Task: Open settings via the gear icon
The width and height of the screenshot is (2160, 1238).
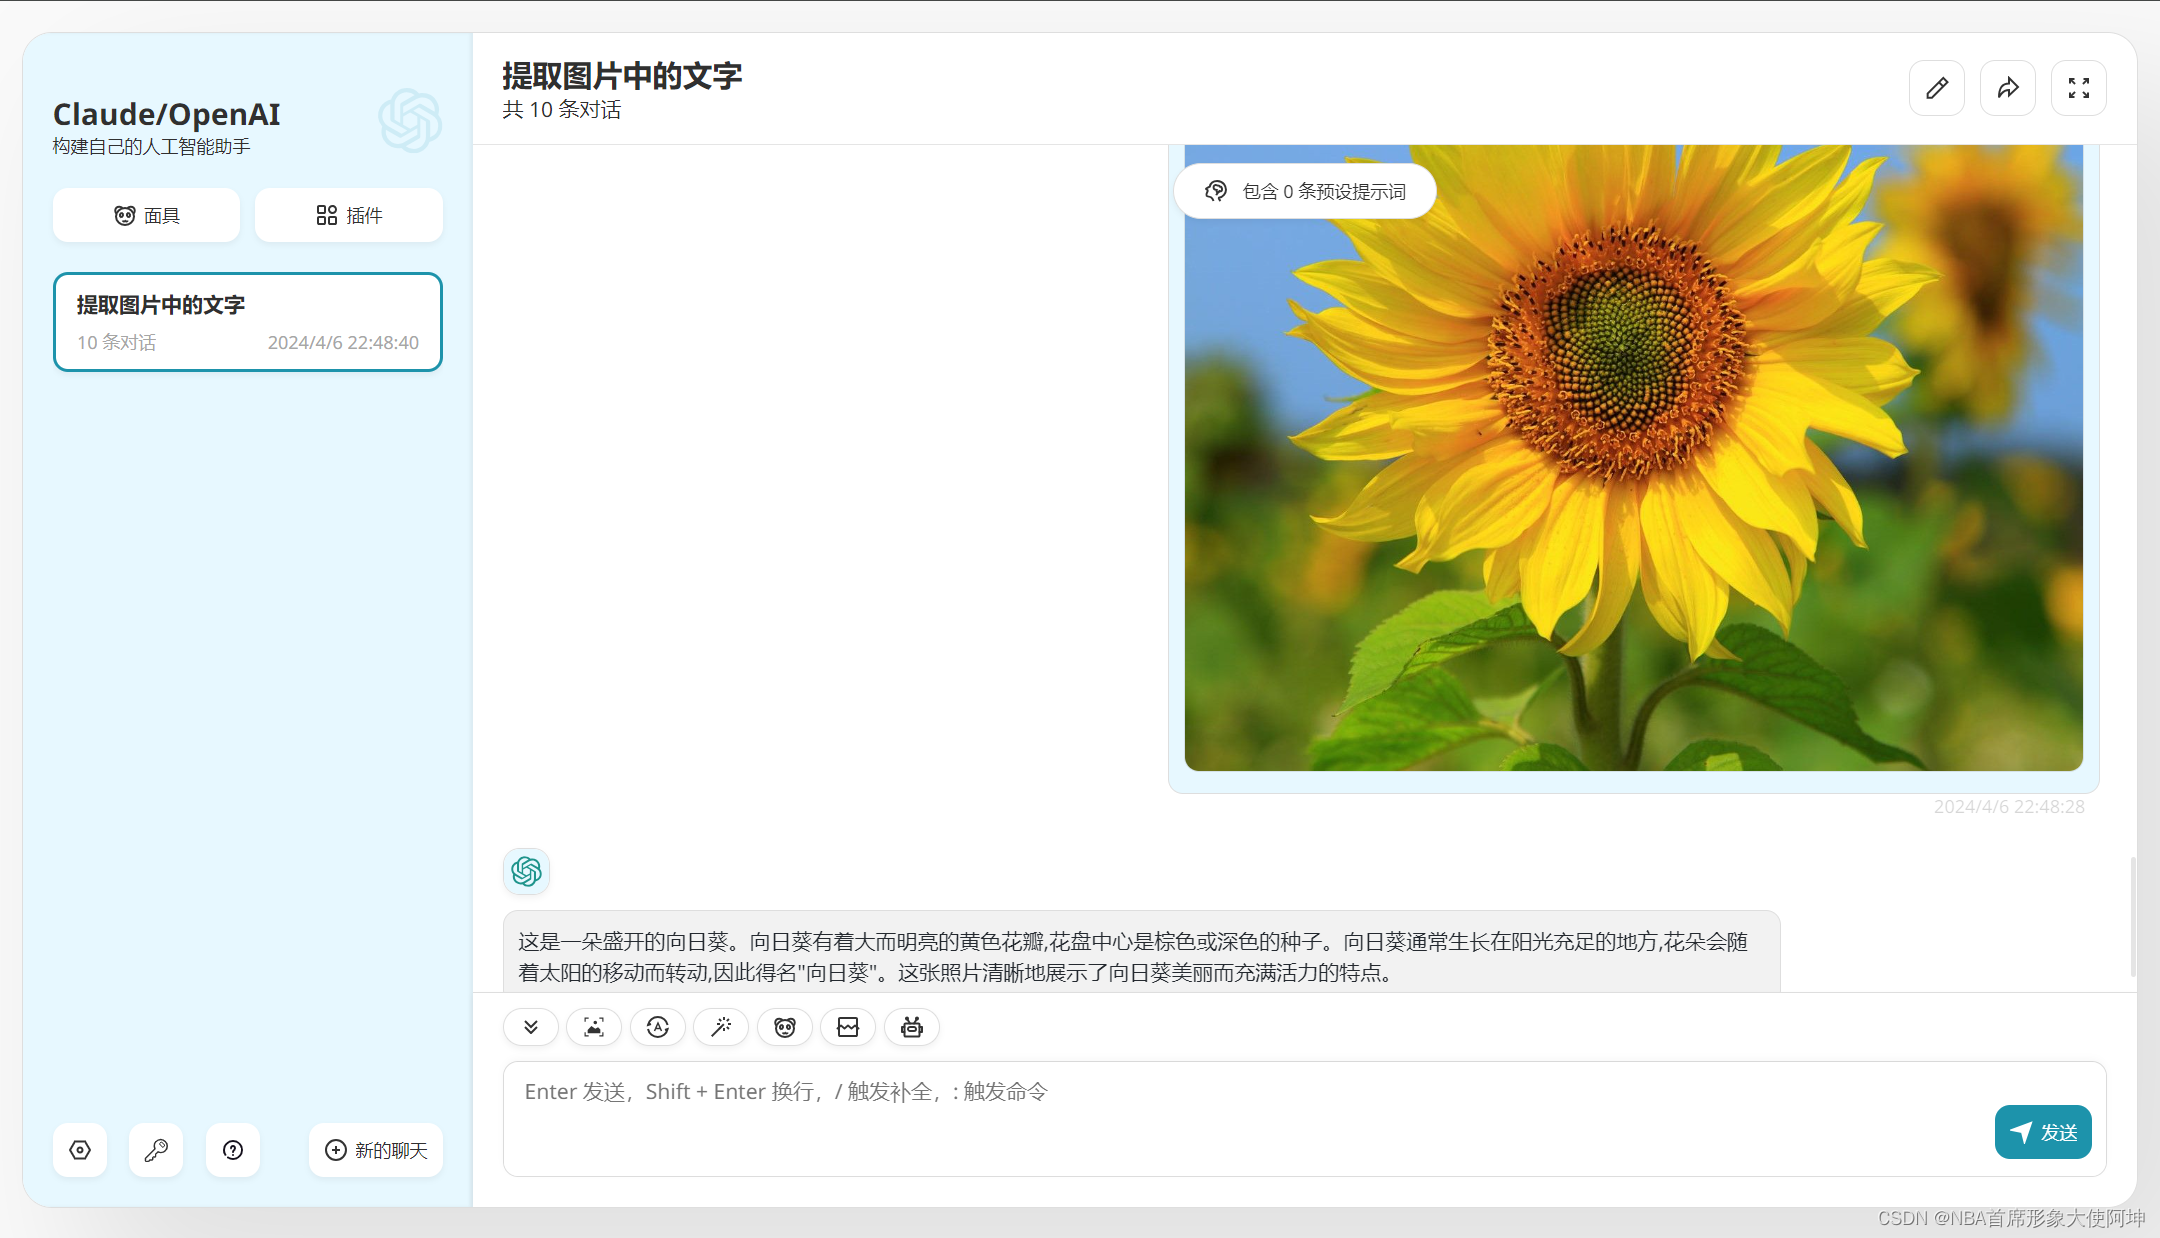Action: (x=80, y=1150)
